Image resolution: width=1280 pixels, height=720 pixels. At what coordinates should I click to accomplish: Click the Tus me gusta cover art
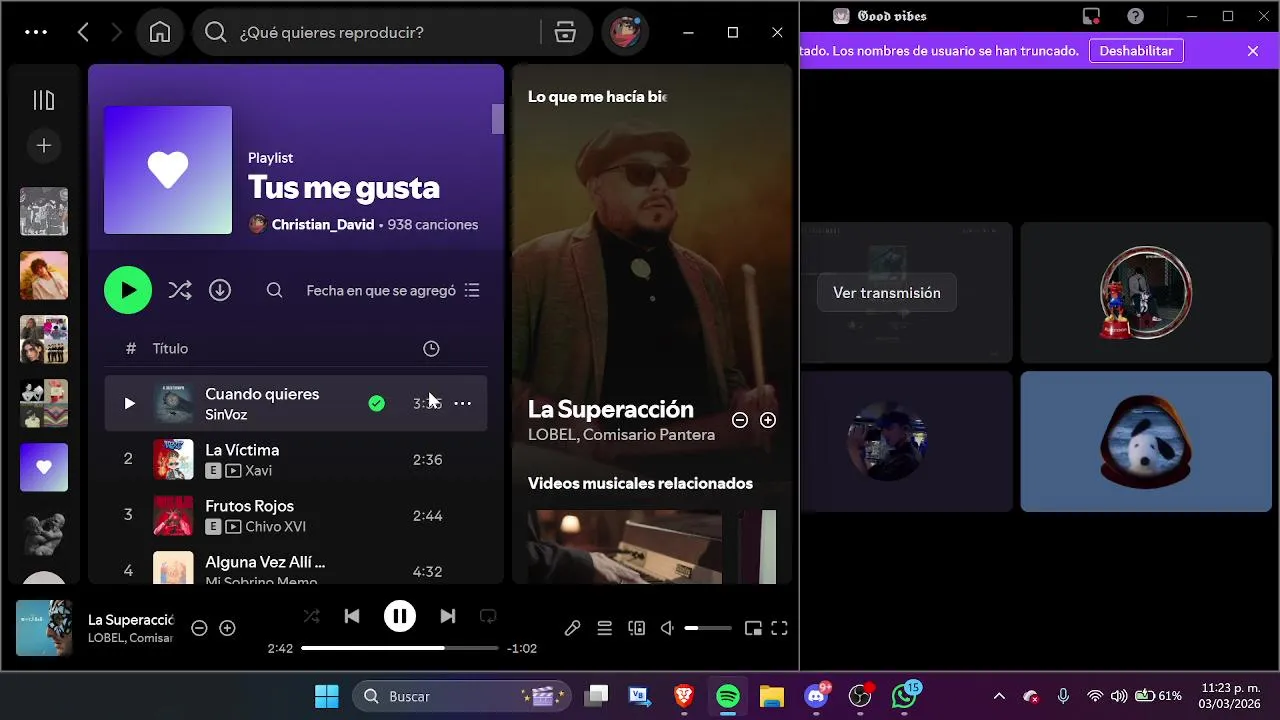click(168, 170)
